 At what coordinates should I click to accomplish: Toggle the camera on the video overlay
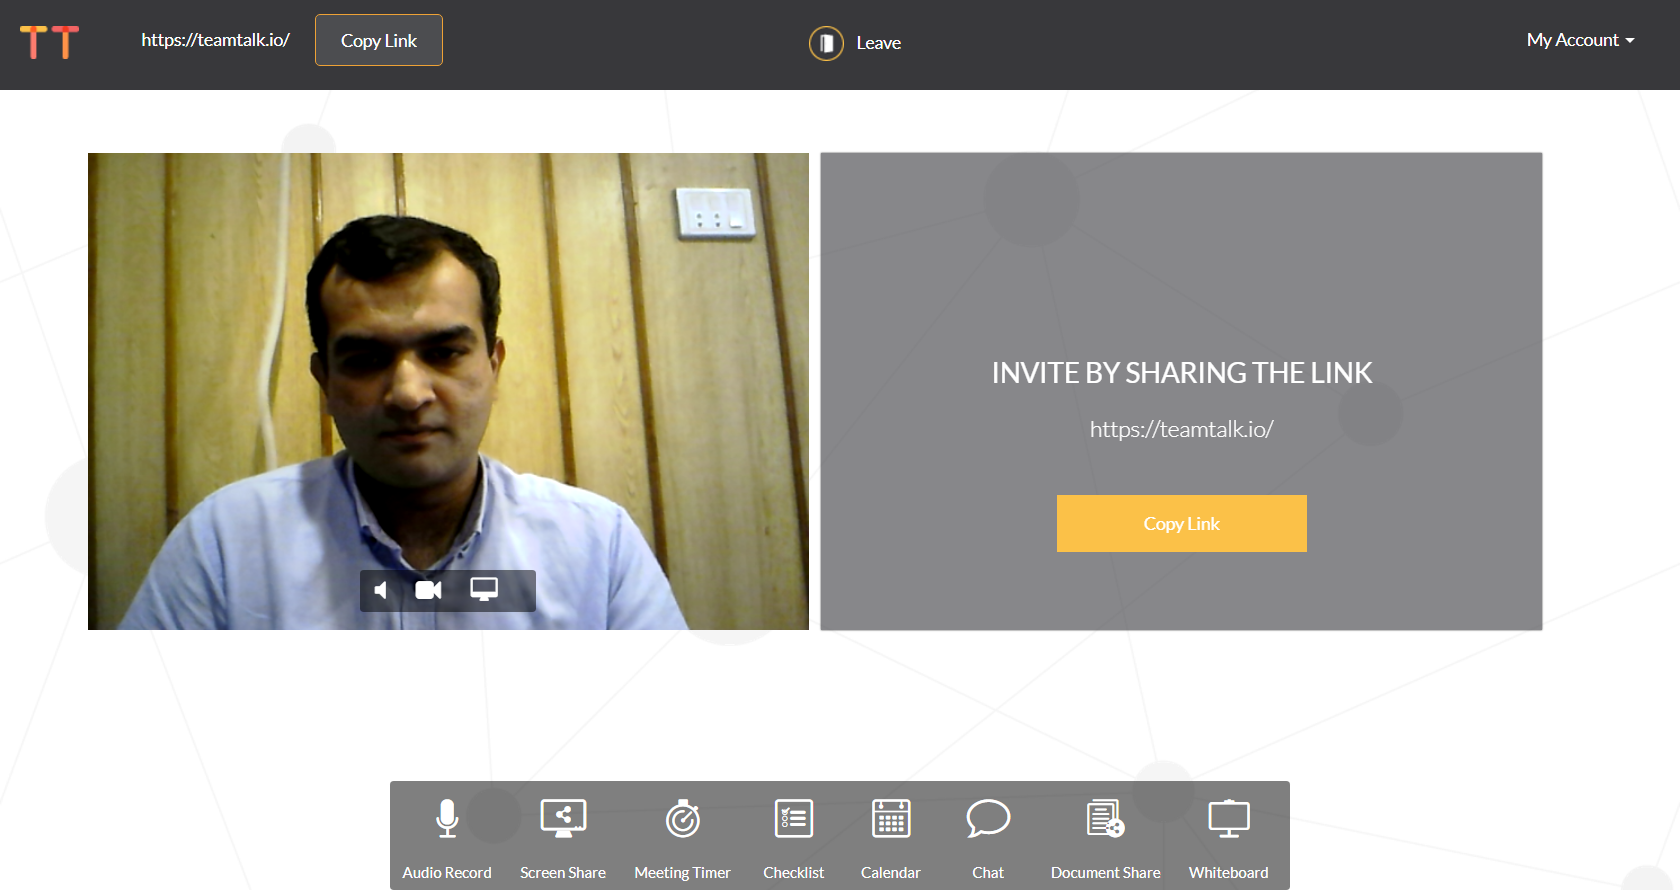coord(428,590)
